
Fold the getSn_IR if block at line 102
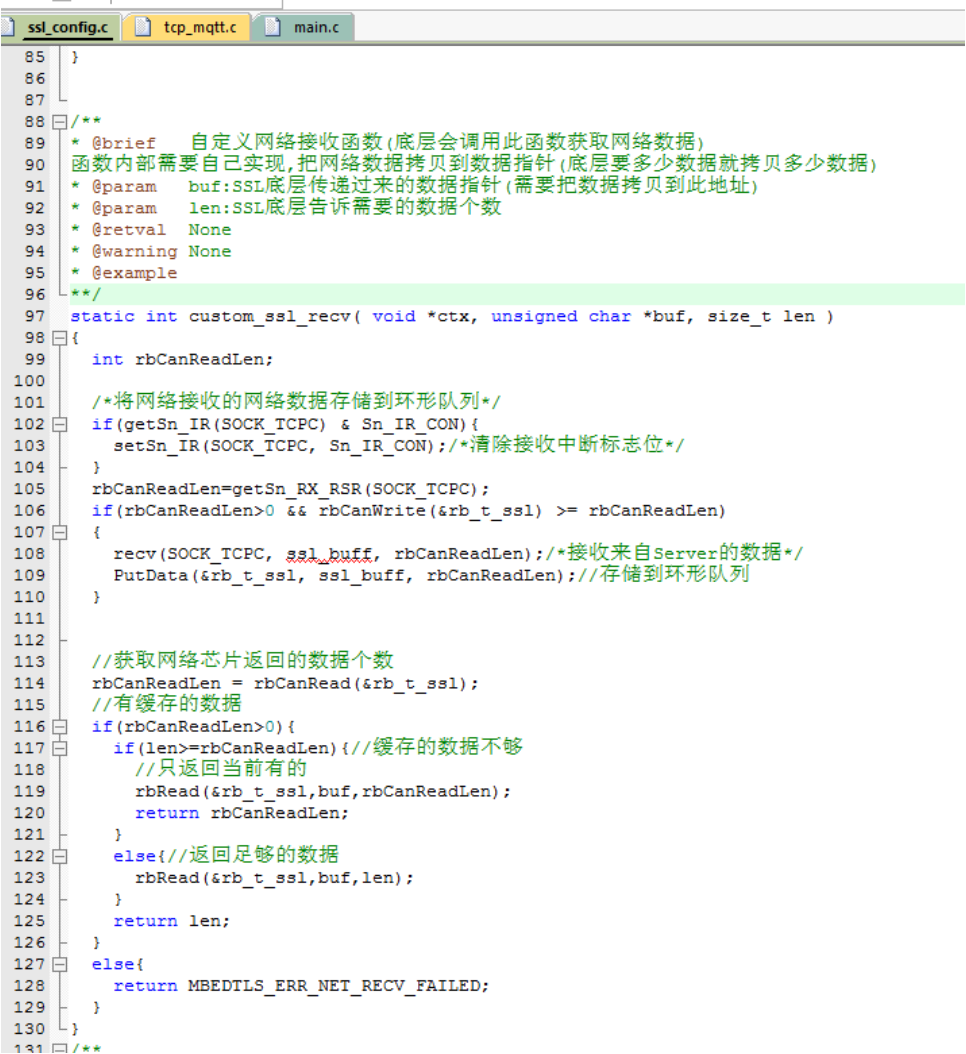pyautogui.click(x=58, y=424)
